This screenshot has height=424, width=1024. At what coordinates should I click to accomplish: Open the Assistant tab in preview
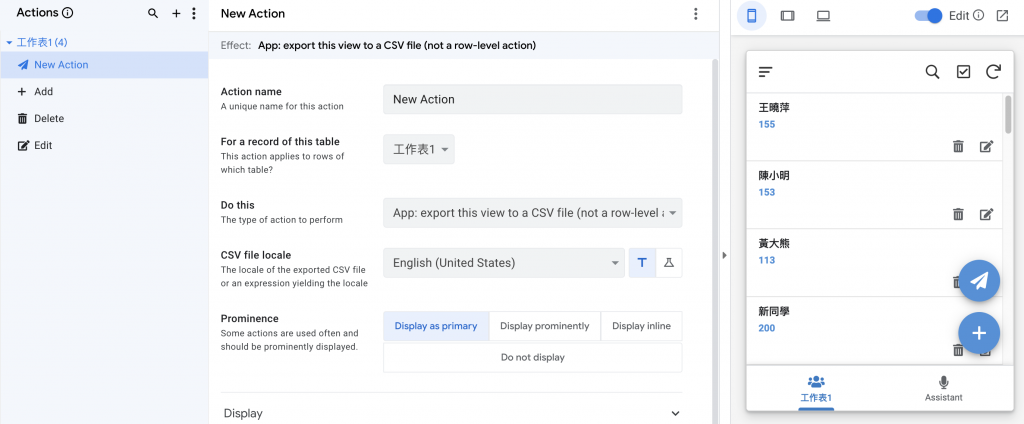click(x=943, y=389)
